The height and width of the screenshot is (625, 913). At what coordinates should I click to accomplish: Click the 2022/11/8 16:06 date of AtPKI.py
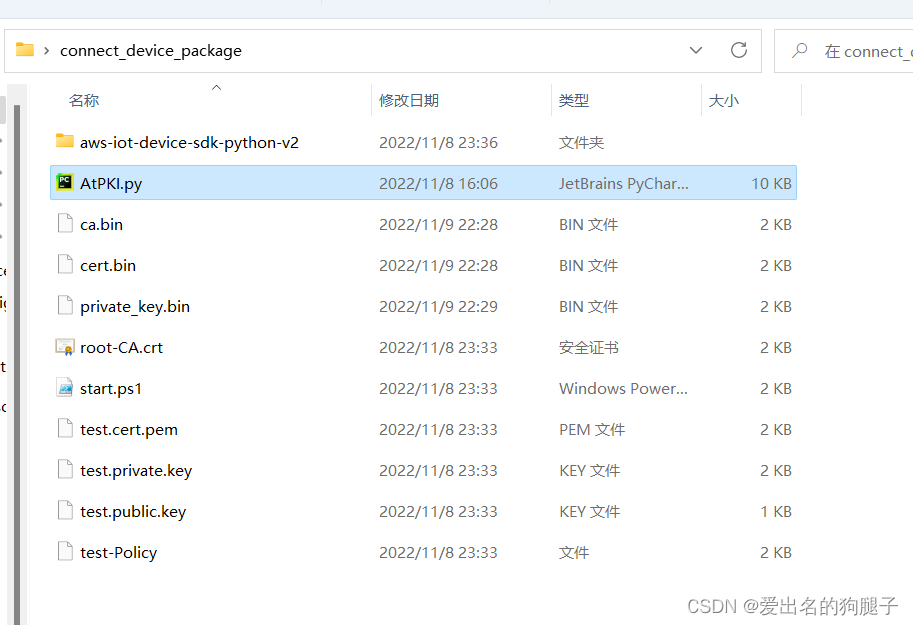coord(438,183)
